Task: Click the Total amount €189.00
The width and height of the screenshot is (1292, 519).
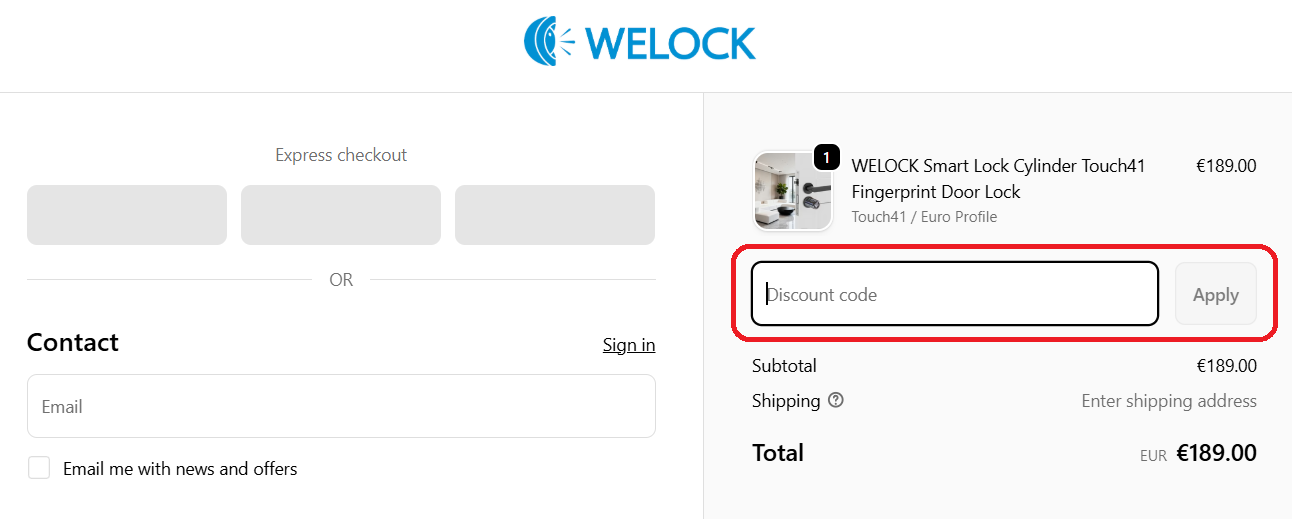Action: point(1216,453)
